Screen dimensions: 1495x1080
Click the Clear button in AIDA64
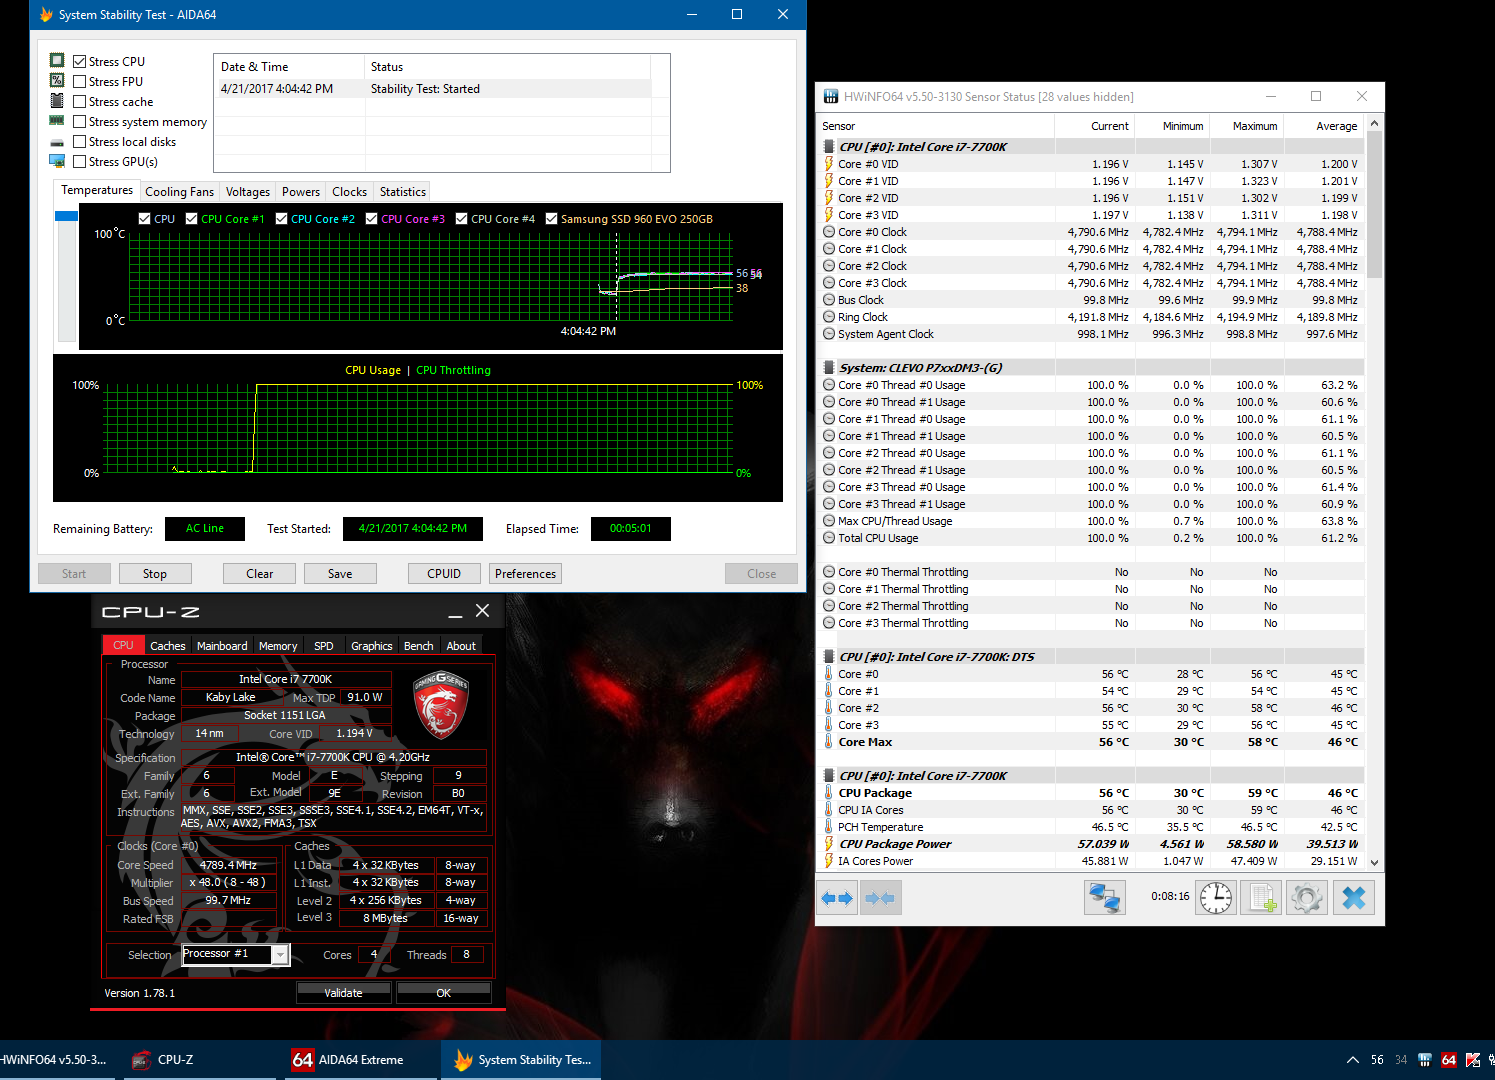pyautogui.click(x=260, y=573)
